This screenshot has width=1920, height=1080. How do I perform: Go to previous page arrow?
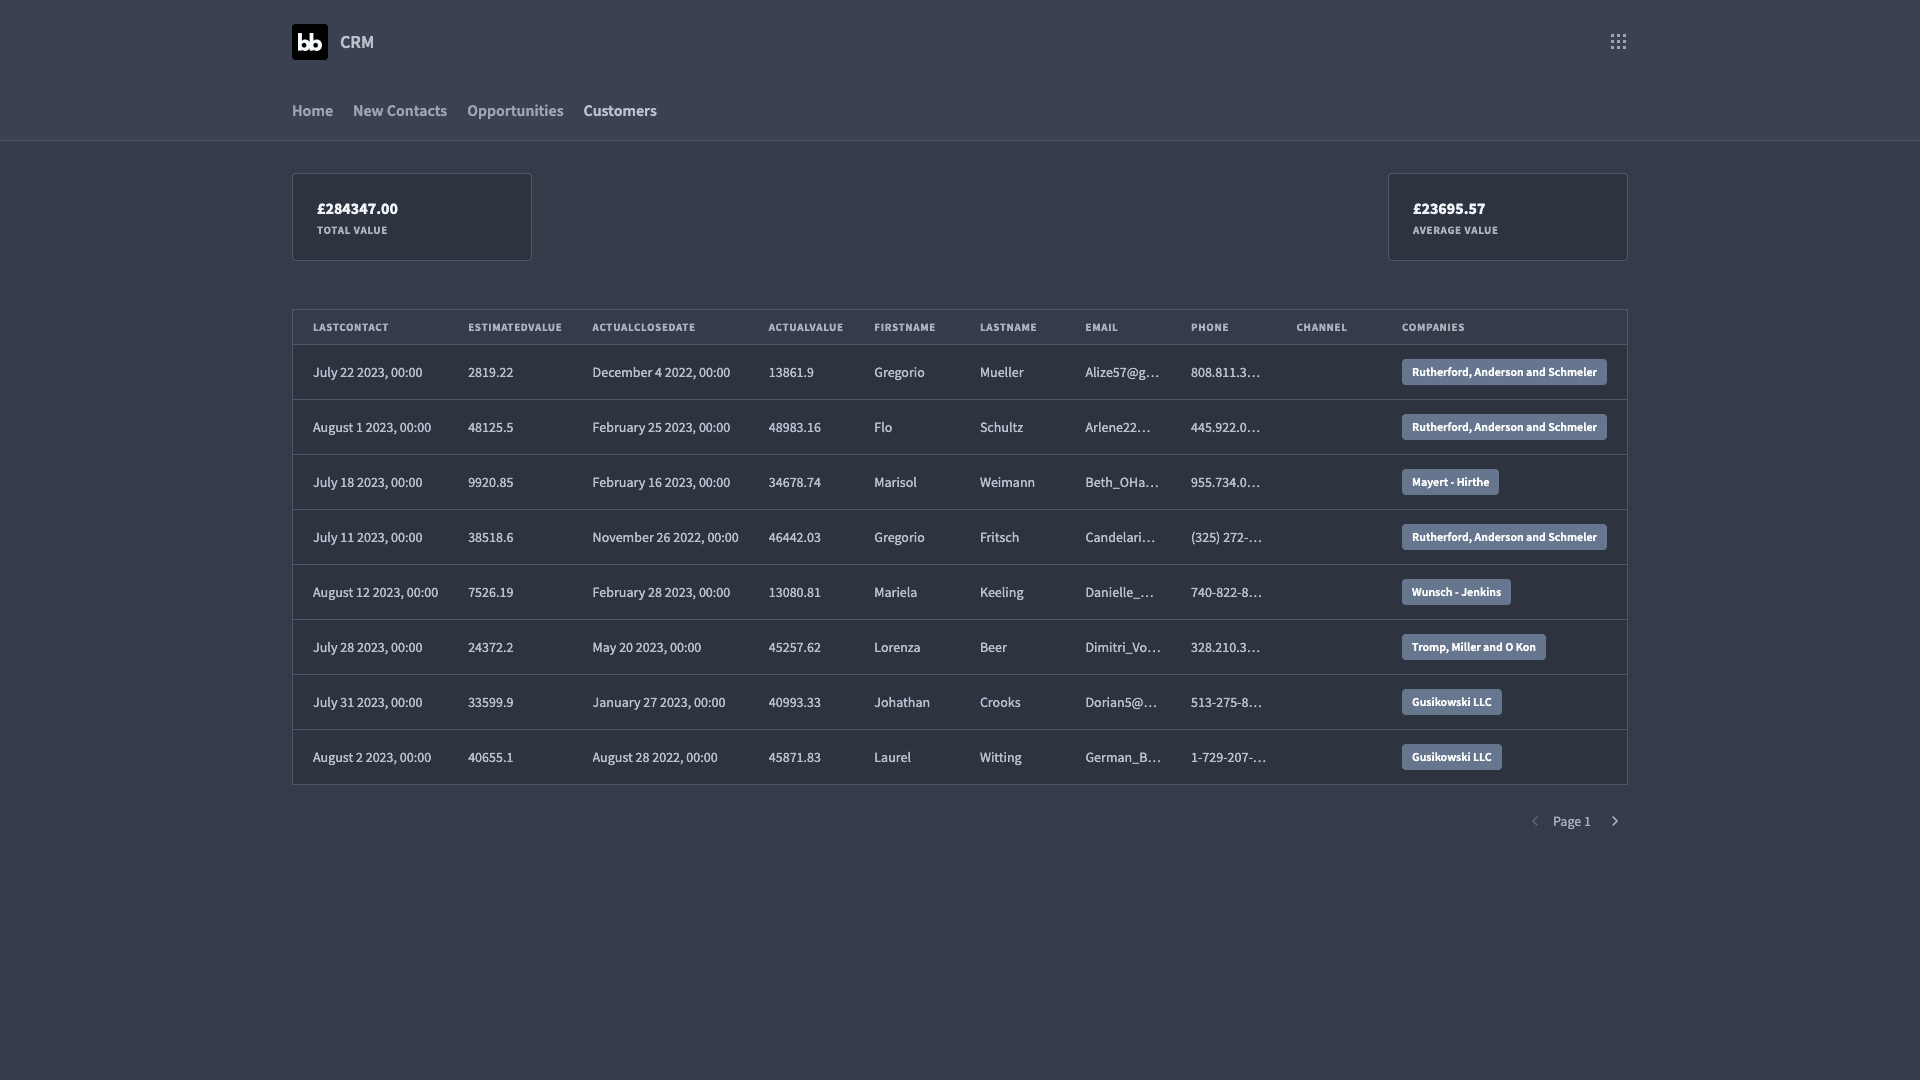point(1535,821)
